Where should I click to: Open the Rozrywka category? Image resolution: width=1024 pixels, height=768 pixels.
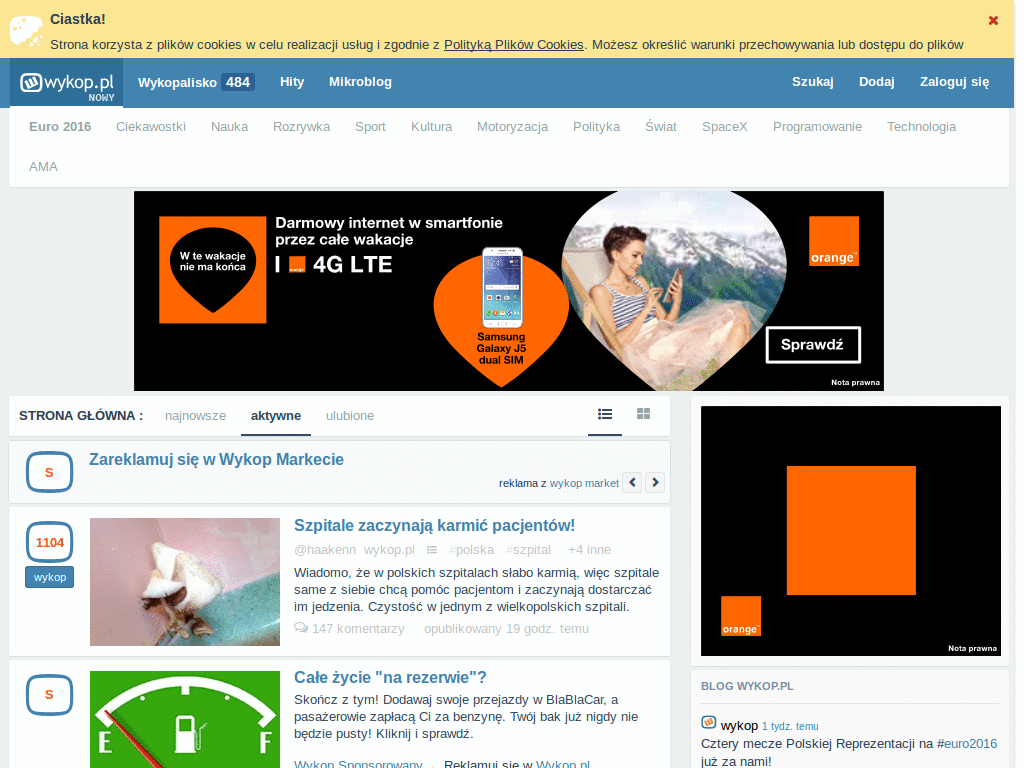(x=301, y=127)
